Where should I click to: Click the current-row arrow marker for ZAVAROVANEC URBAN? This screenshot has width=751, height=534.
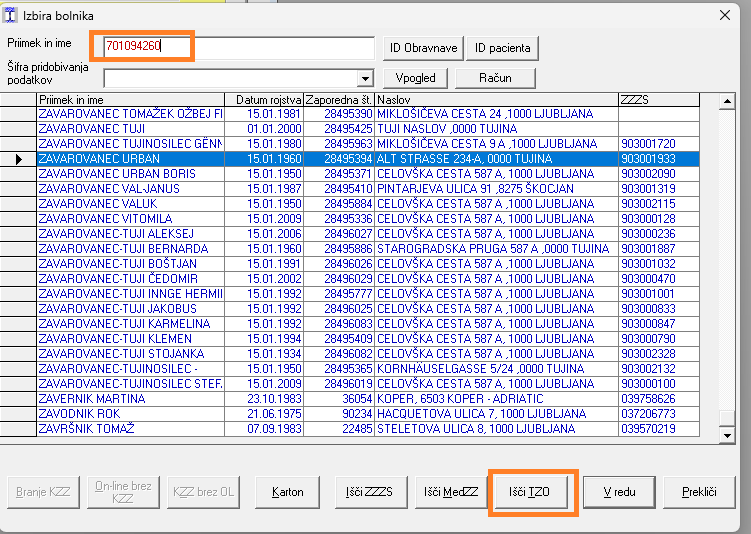(x=18, y=159)
